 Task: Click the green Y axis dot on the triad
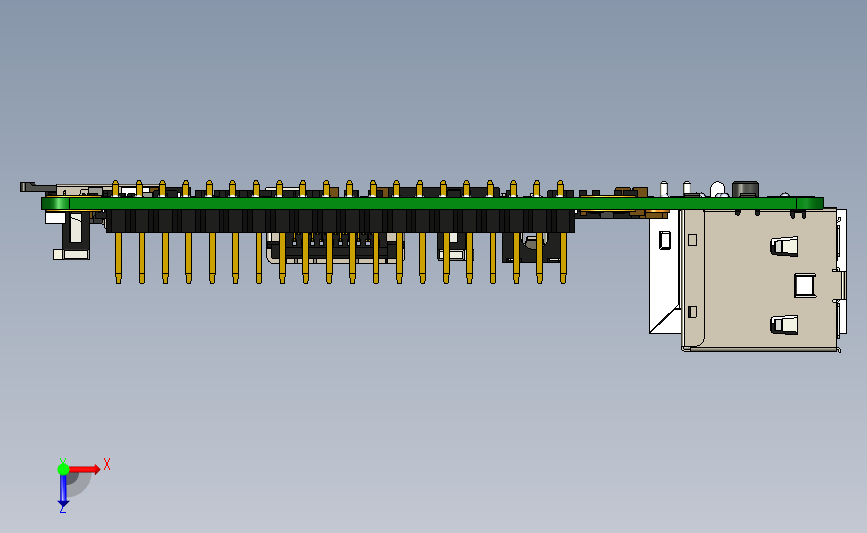click(63, 469)
